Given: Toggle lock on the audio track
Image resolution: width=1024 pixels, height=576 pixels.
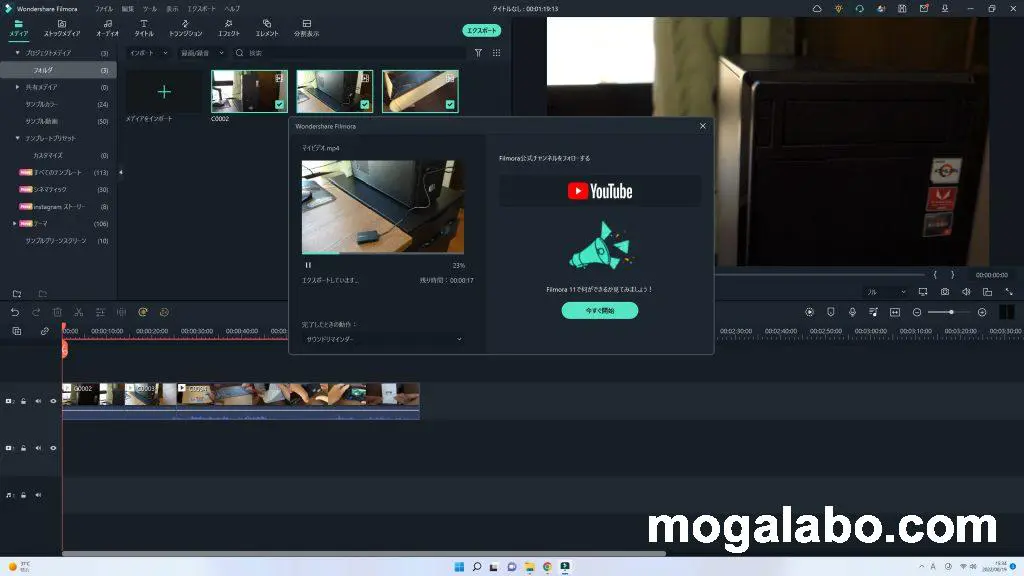Looking at the screenshot, I should click(24, 494).
